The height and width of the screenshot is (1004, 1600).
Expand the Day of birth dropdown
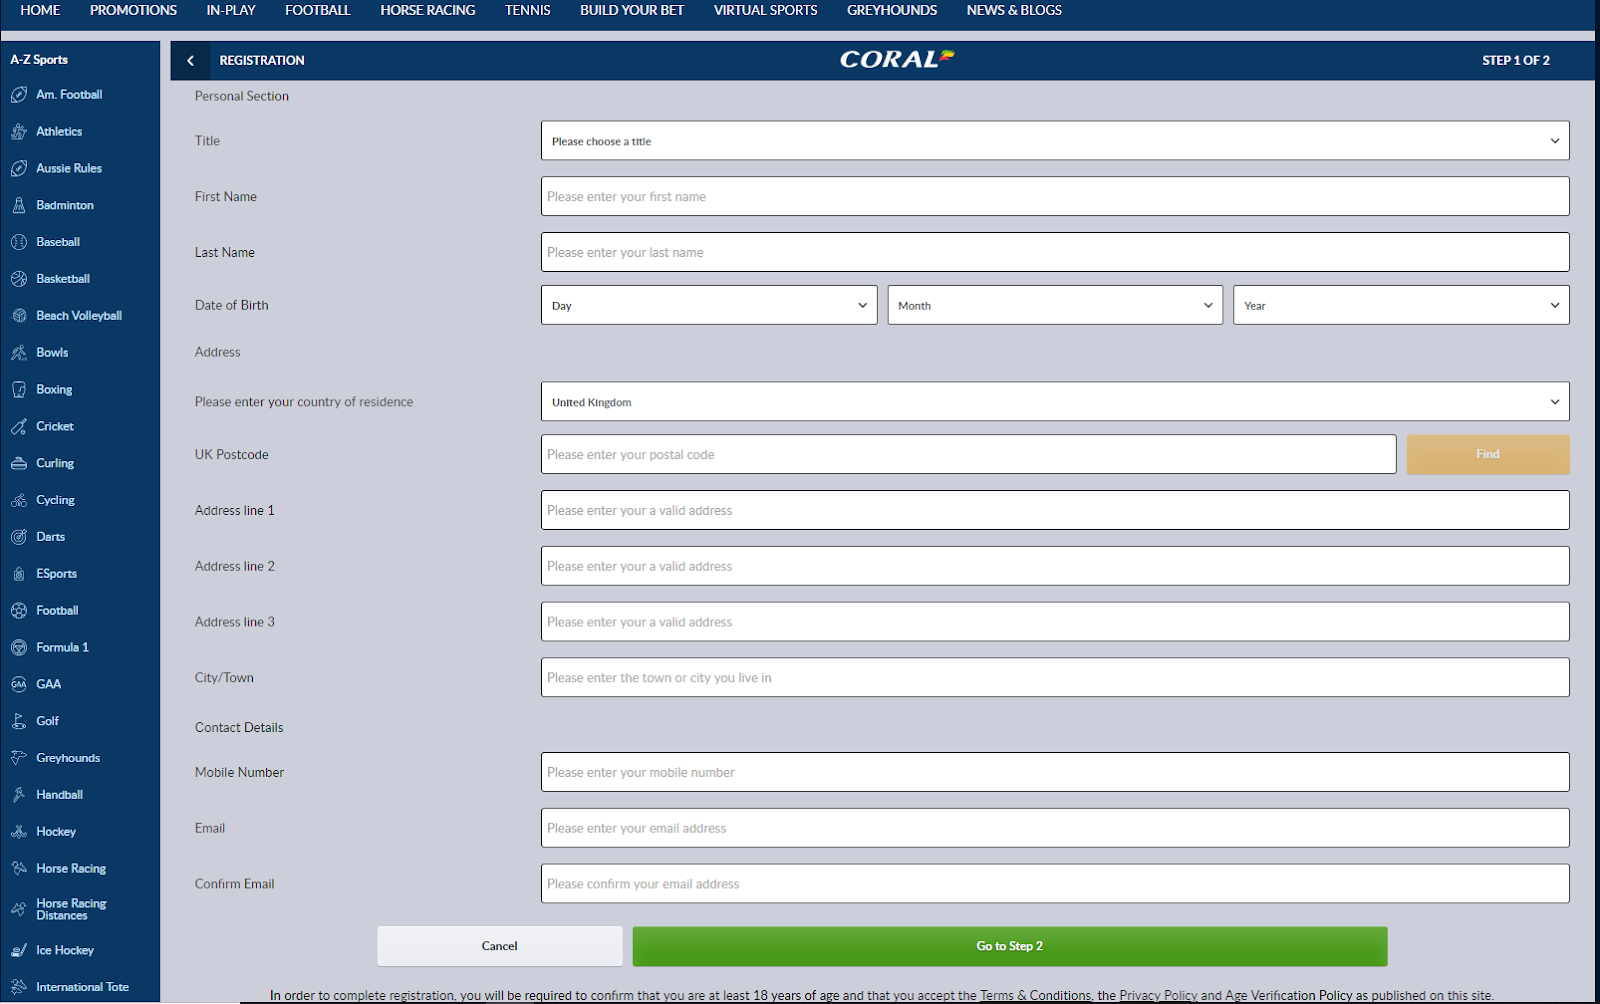click(708, 305)
